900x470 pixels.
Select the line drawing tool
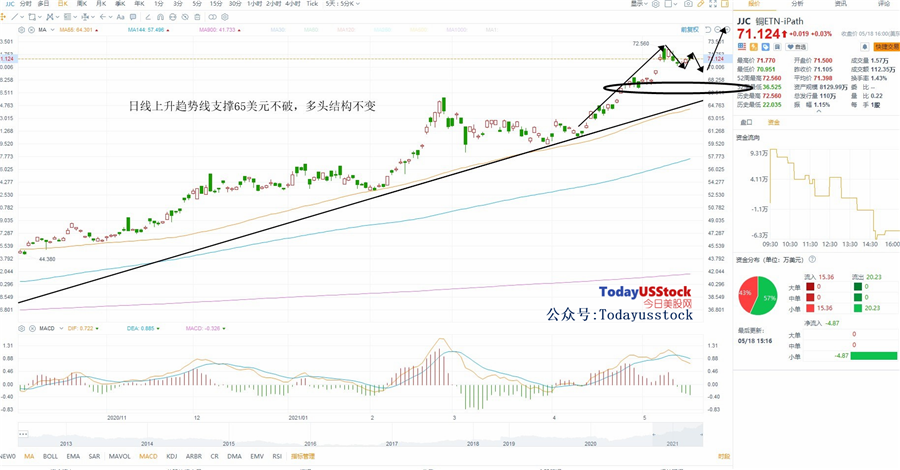[14, 17]
